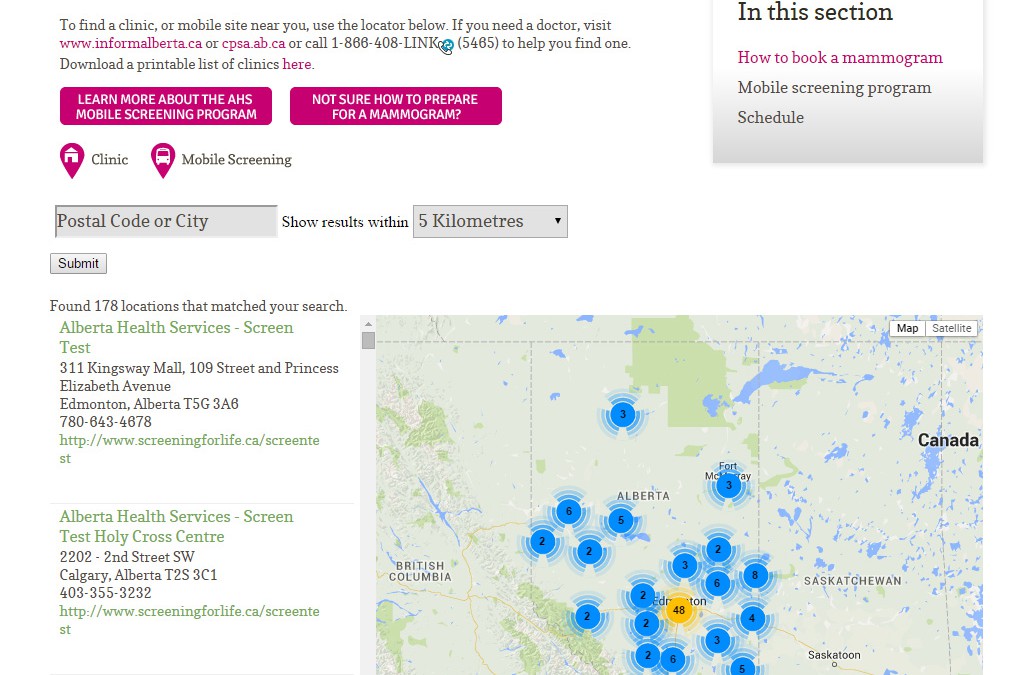Image resolution: width=1021 pixels, height=675 pixels.
Task: Open the 5 cluster beside the ALBERTA label
Action: [621, 520]
